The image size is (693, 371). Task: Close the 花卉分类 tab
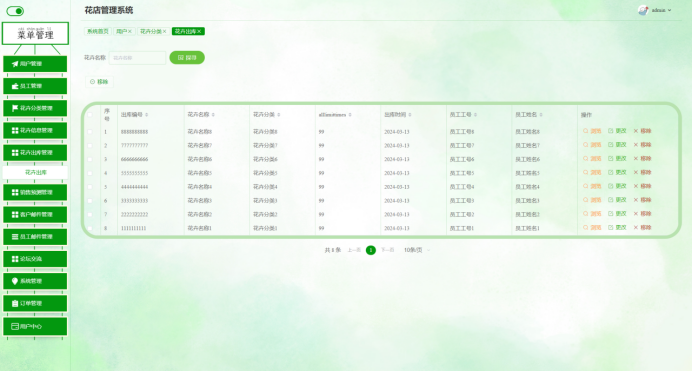(164, 31)
